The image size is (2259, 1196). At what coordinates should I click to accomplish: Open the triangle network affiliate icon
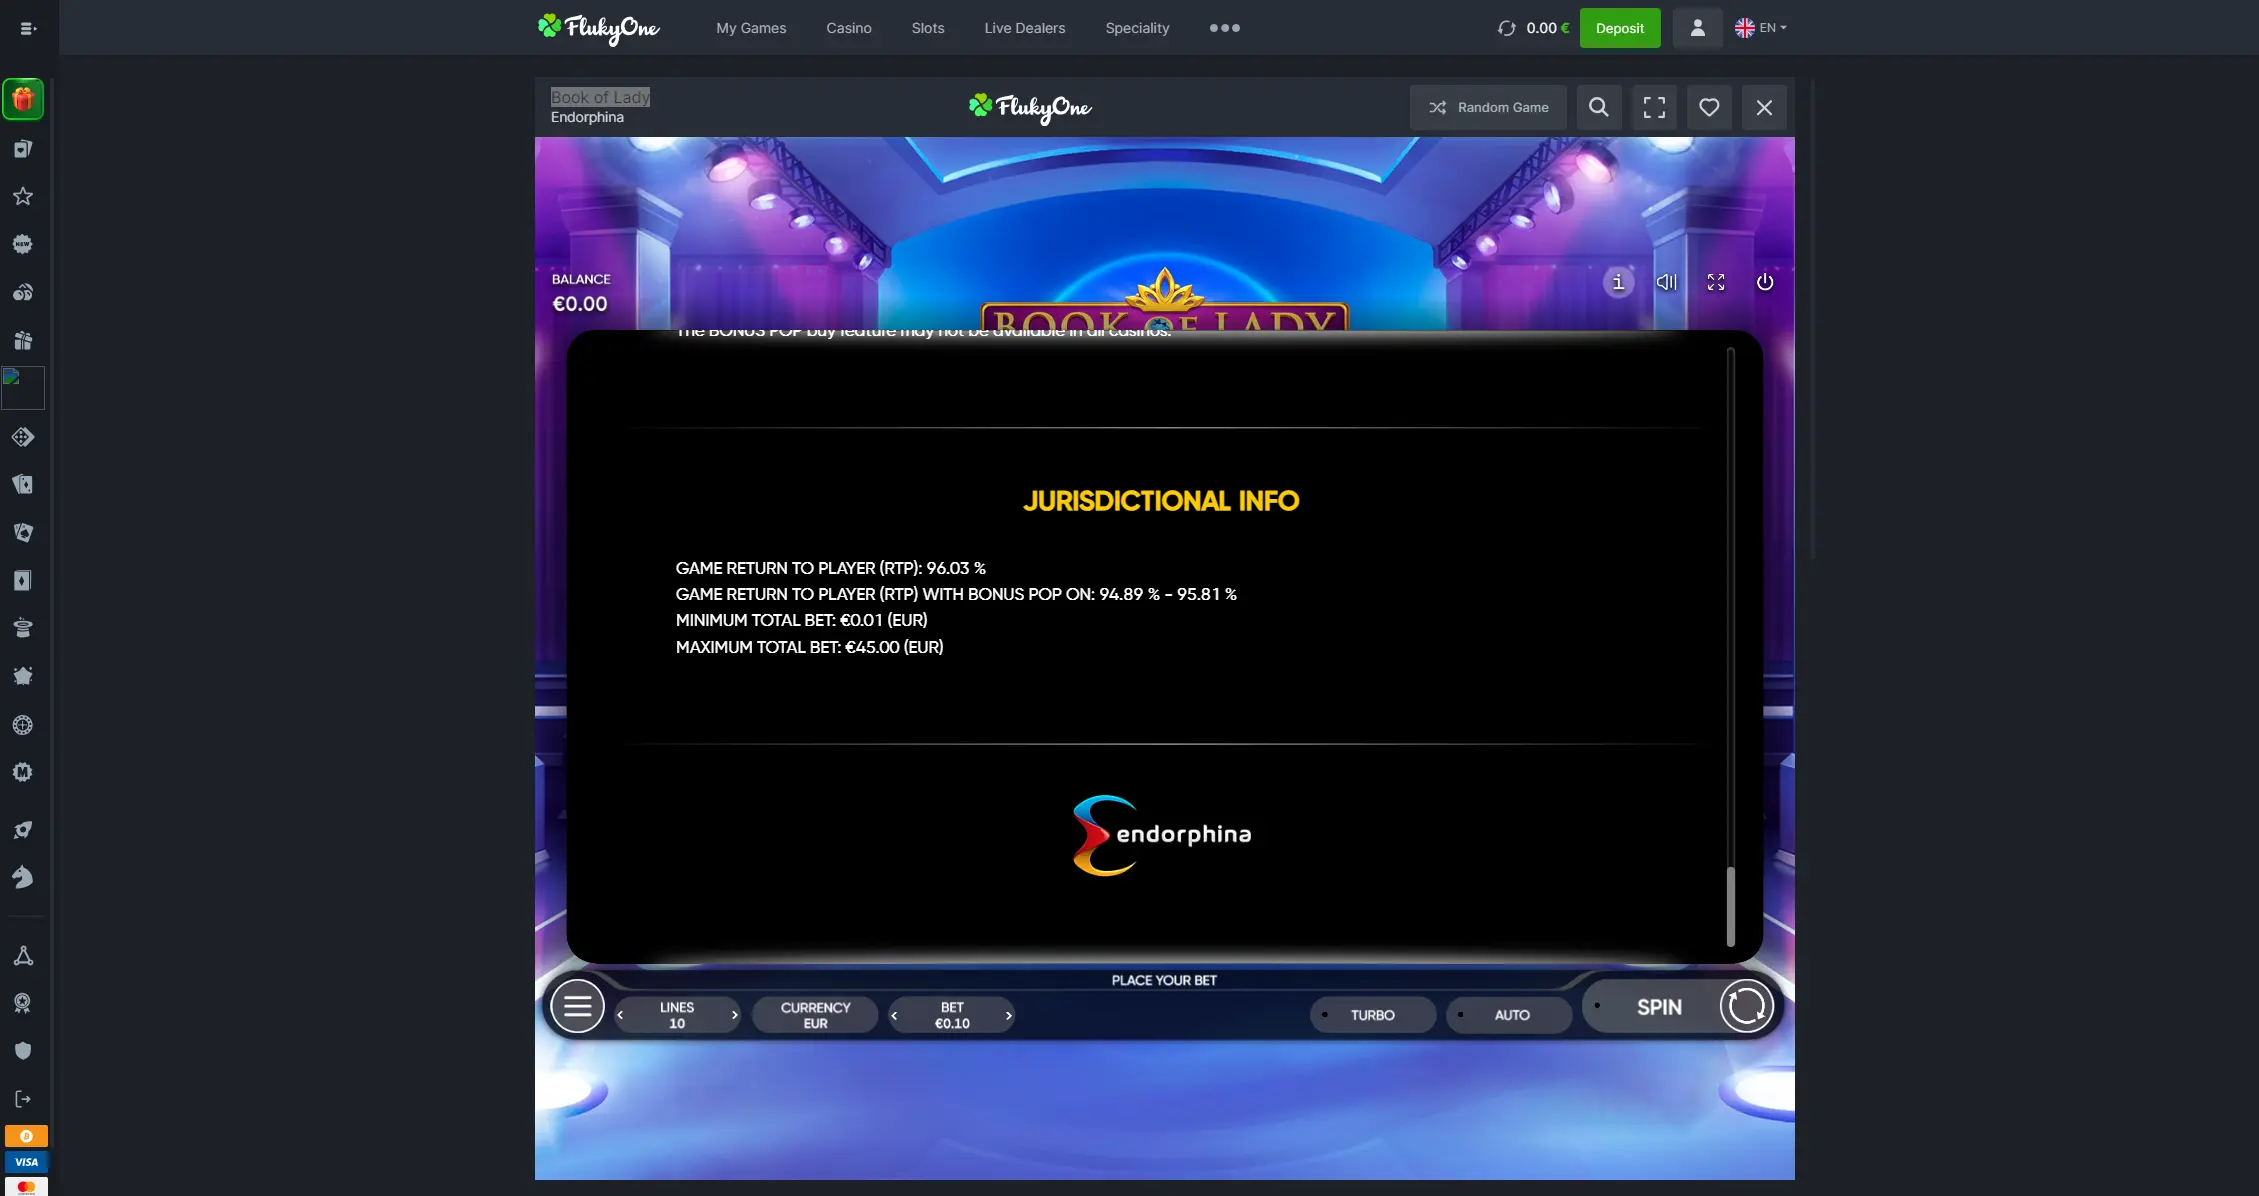tap(23, 955)
